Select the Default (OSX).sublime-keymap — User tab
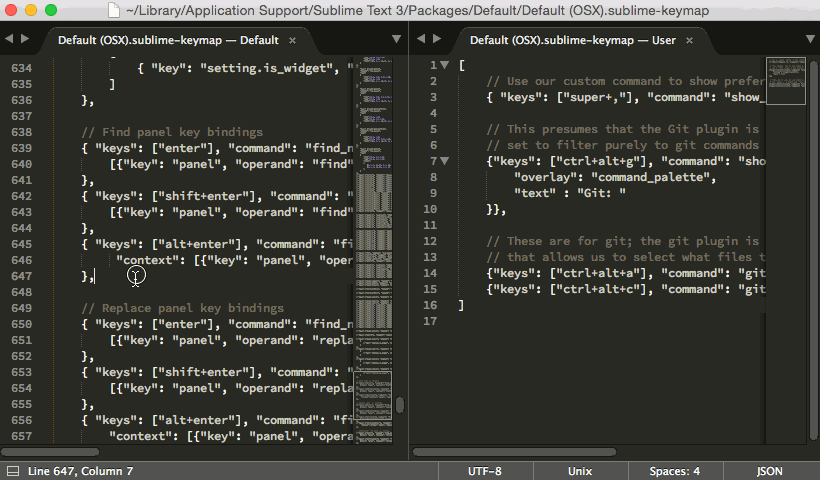Screen dimensions: 820x480 coord(573,40)
